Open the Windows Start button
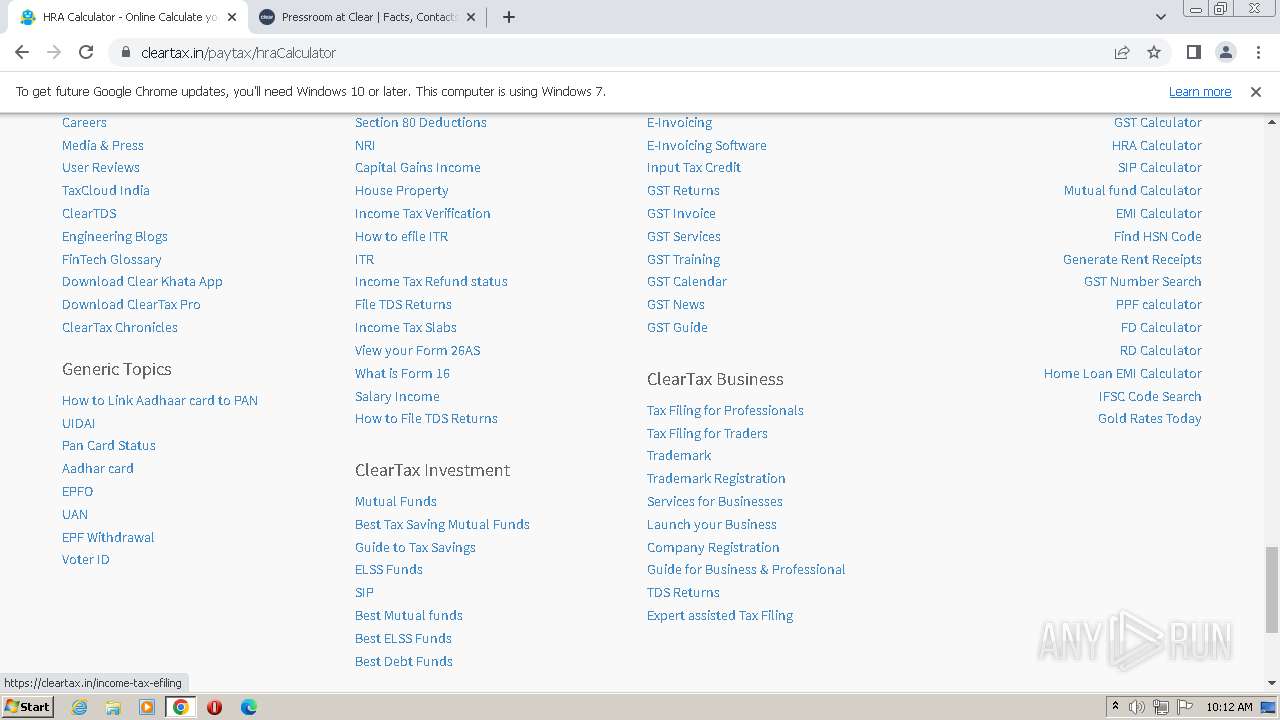The width and height of the screenshot is (1280, 720). click(x=28, y=707)
